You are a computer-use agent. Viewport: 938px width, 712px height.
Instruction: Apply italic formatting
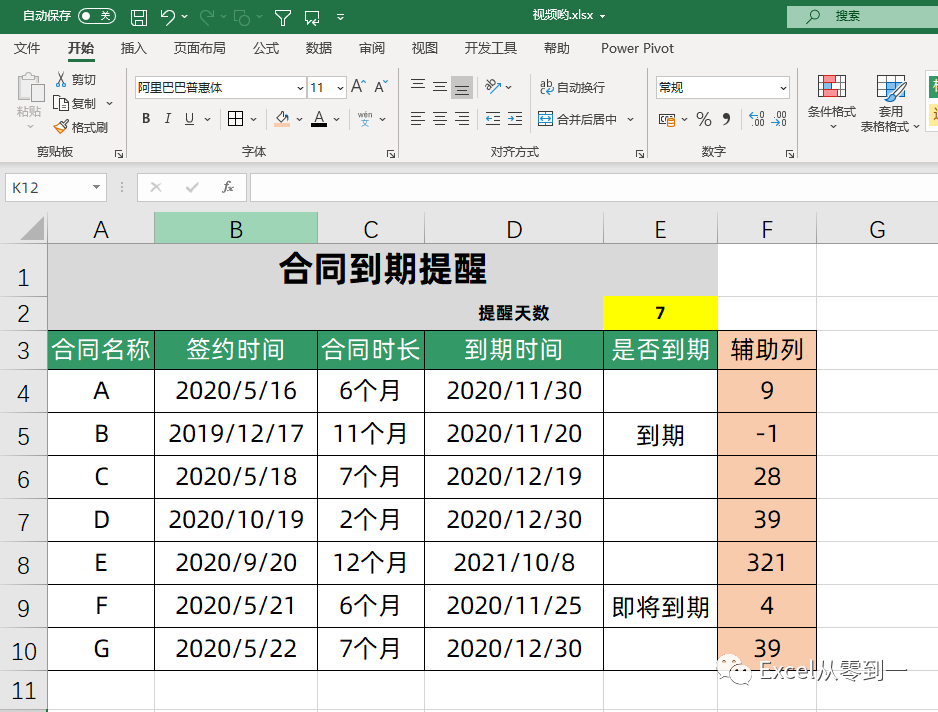coord(168,117)
